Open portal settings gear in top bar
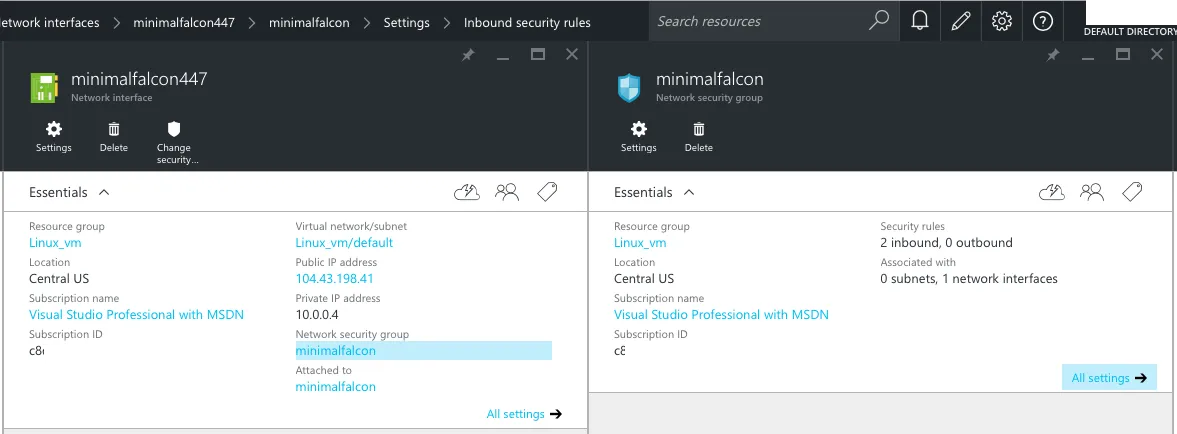 1002,22
